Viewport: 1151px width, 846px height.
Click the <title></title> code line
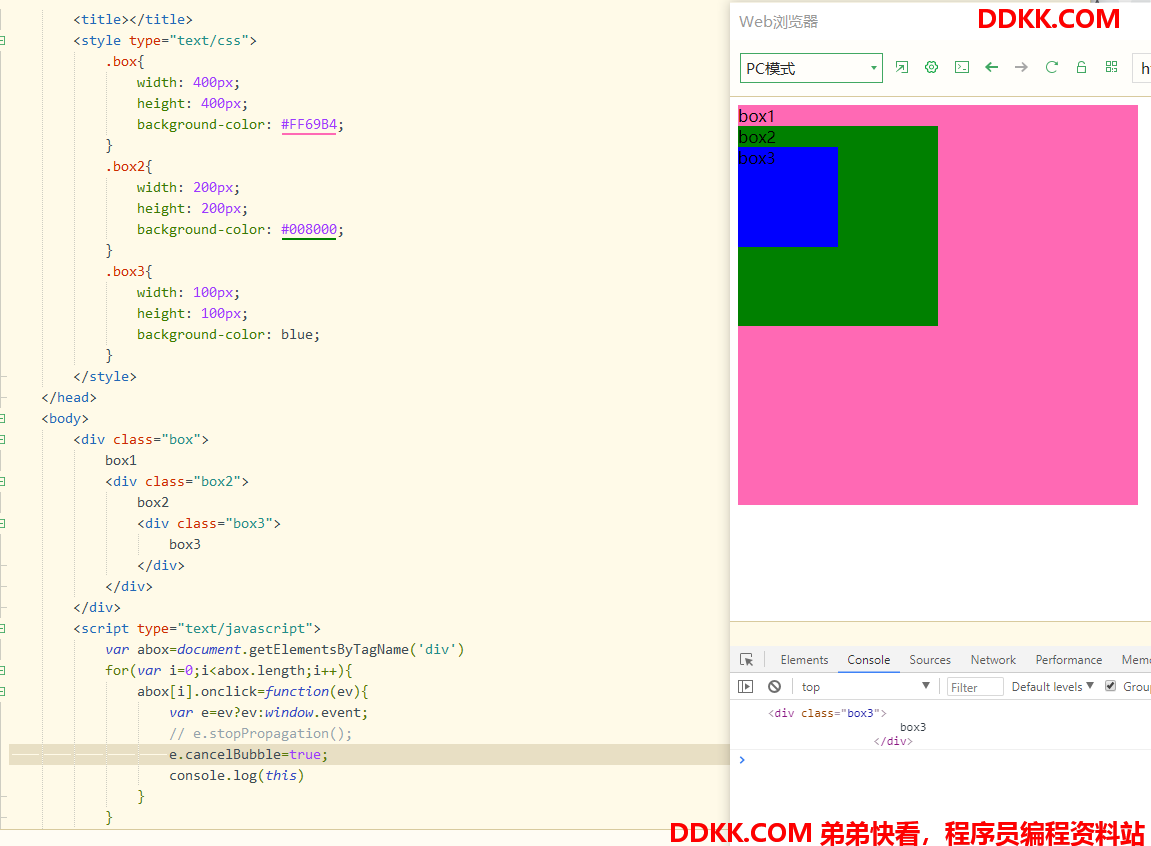pos(133,19)
